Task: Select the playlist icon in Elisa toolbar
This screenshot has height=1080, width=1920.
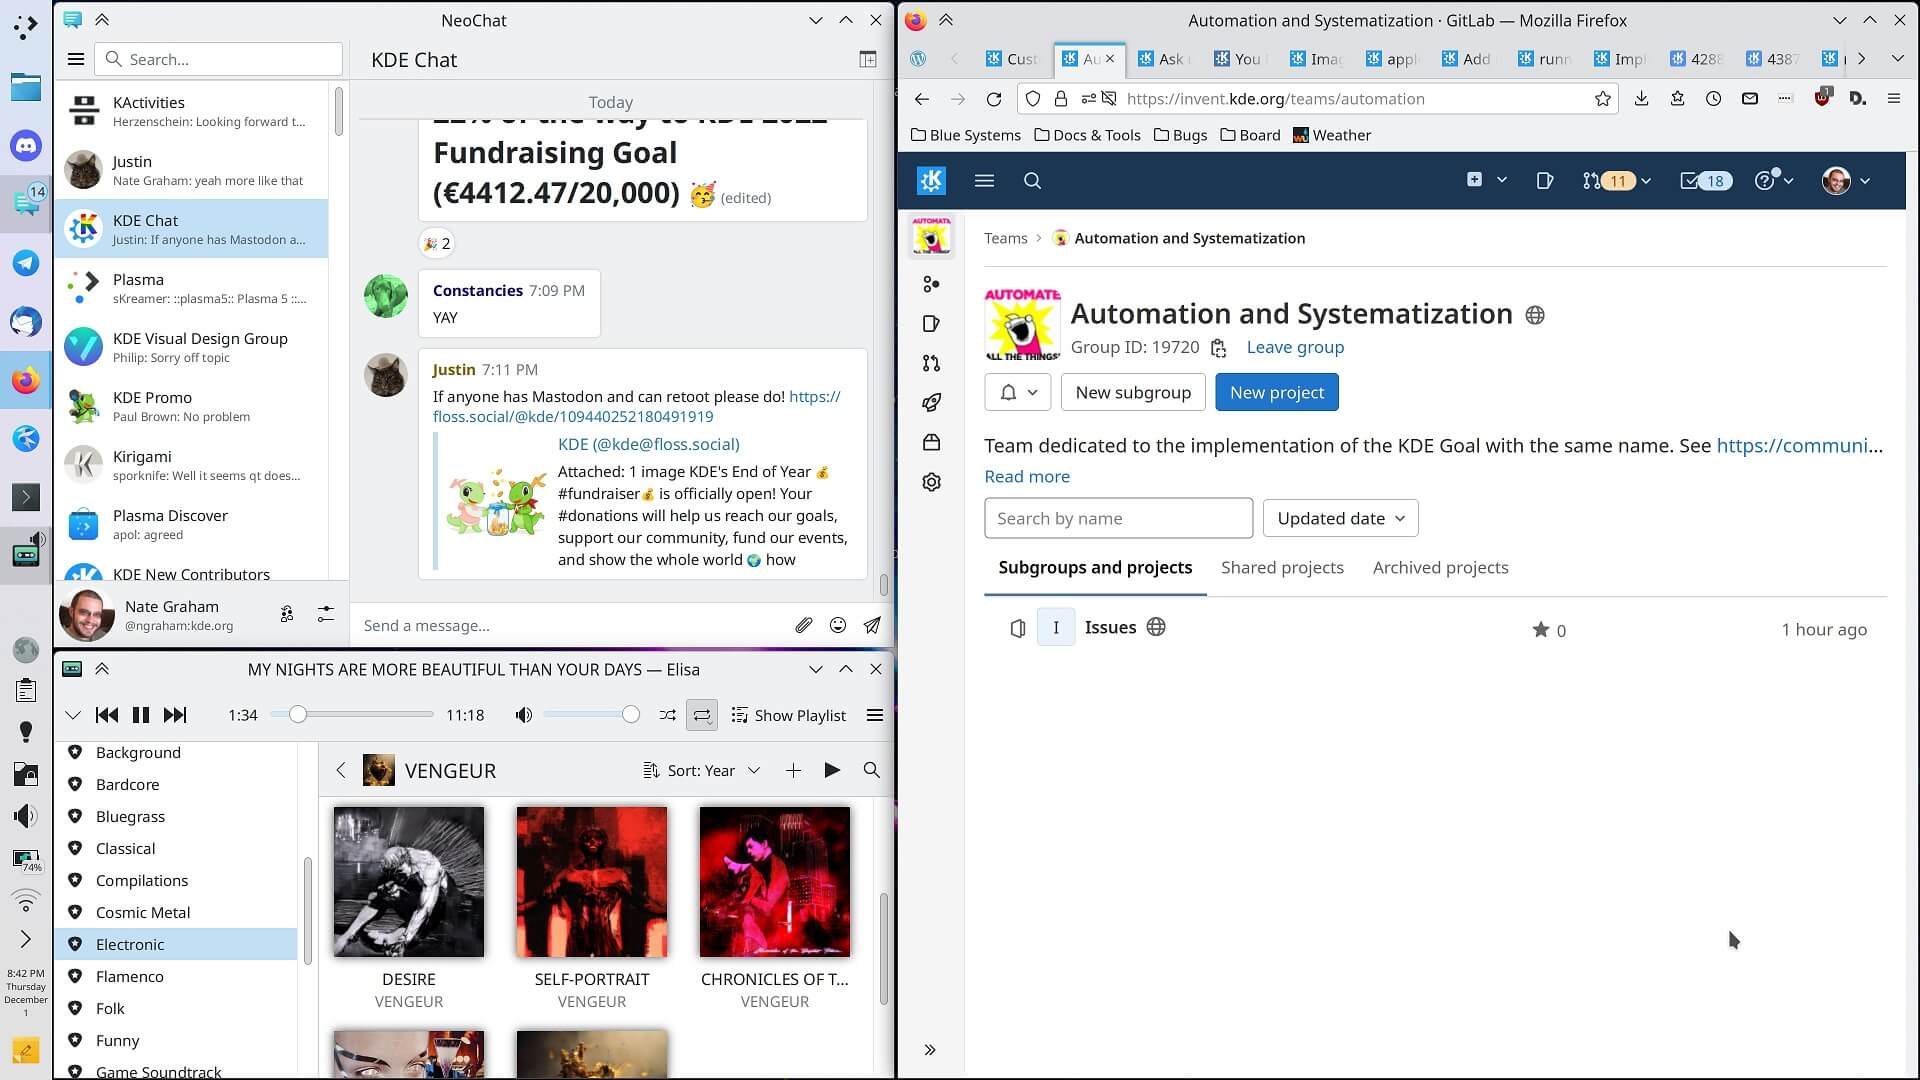Action: click(741, 715)
